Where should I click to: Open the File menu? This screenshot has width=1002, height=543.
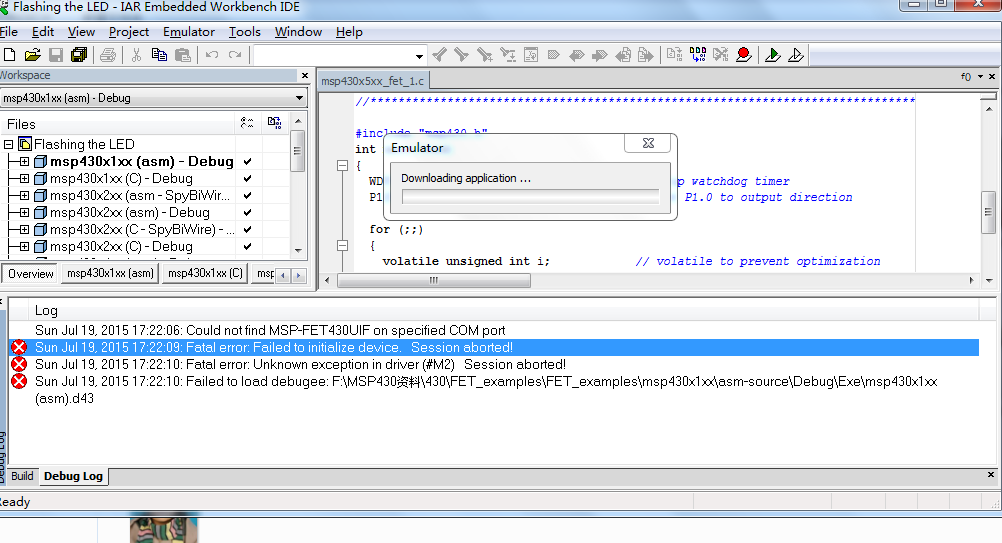(8, 32)
